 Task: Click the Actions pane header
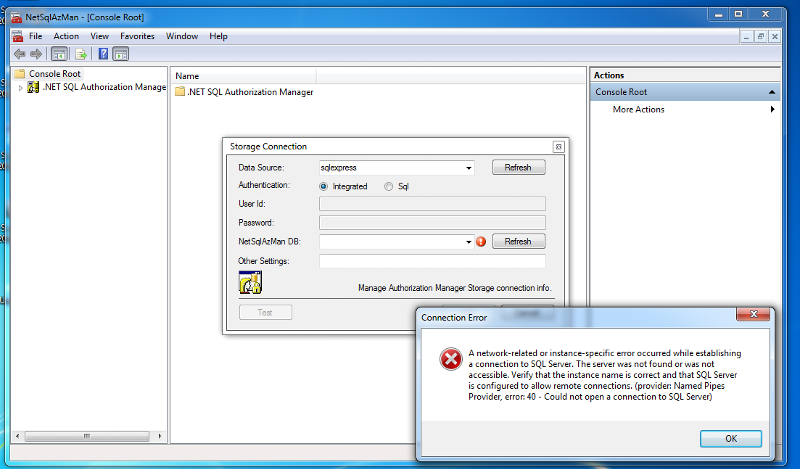[x=685, y=75]
